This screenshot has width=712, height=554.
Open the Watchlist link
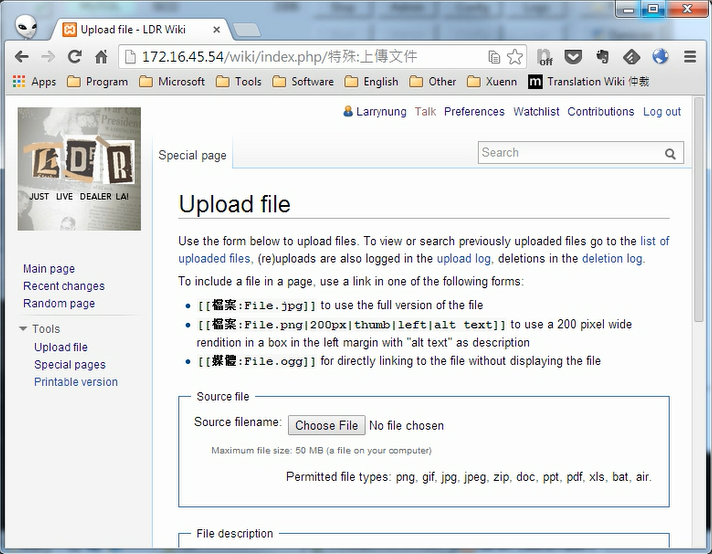[536, 112]
